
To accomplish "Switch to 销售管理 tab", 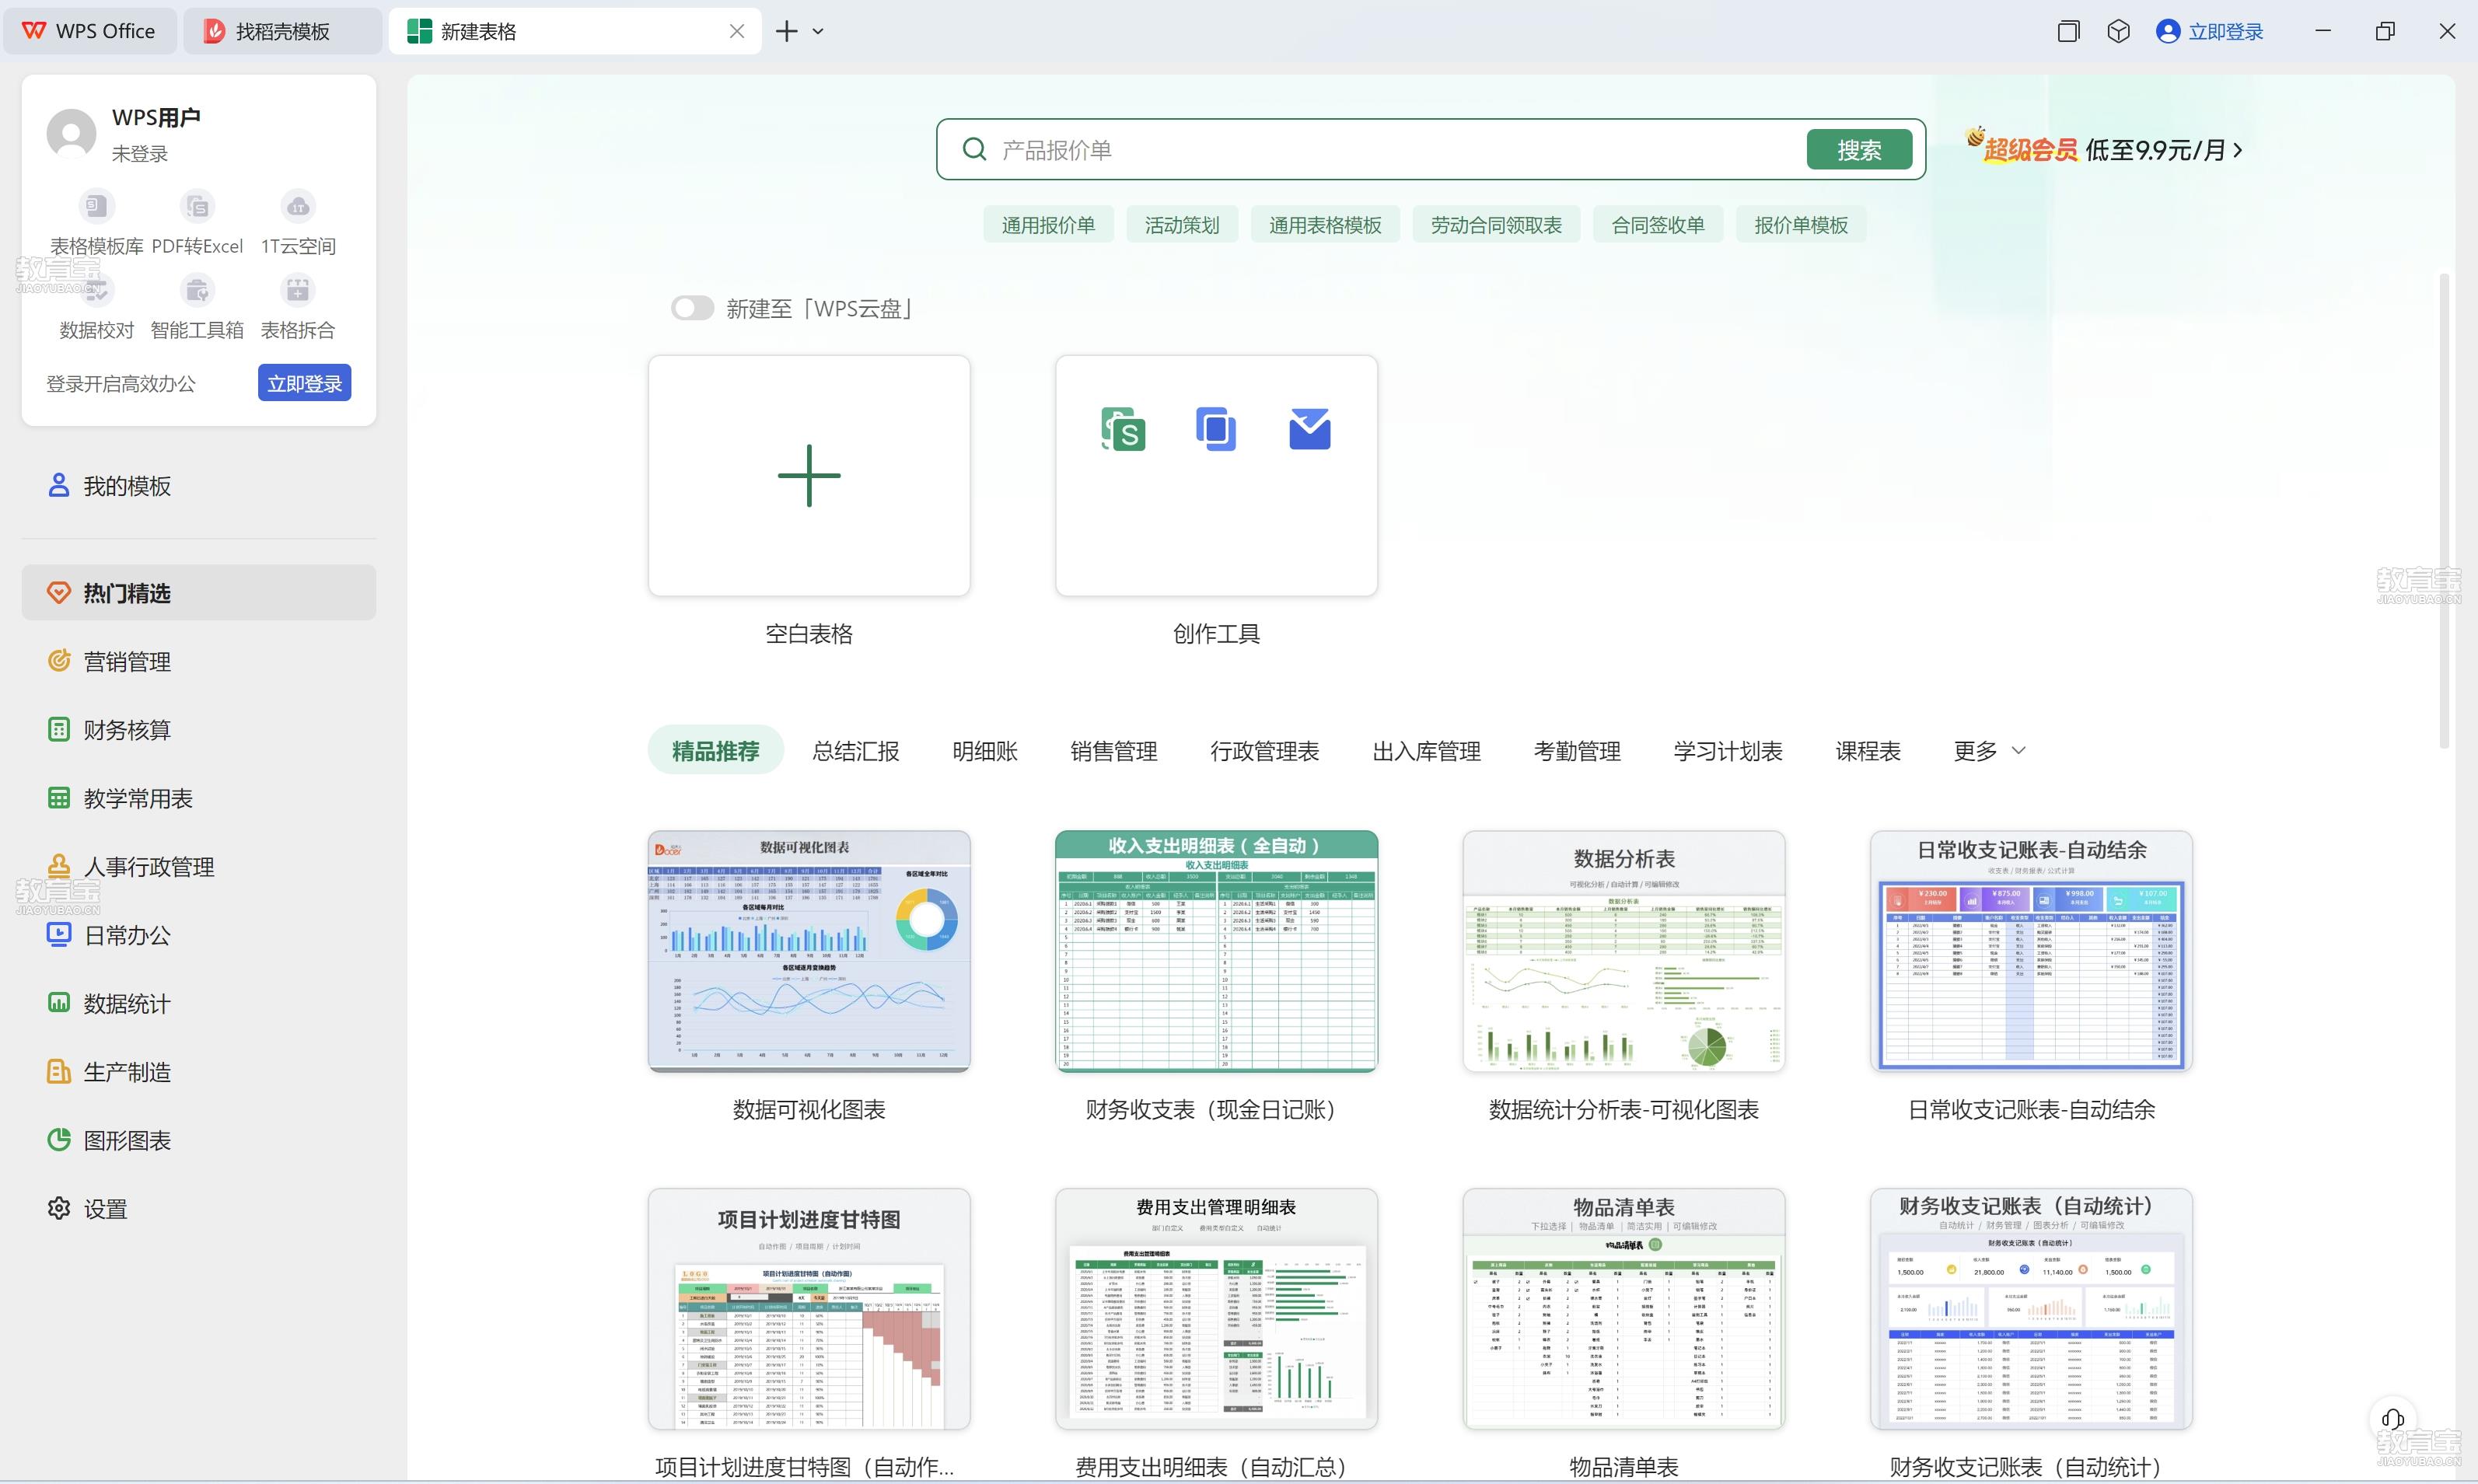I will (1114, 751).
